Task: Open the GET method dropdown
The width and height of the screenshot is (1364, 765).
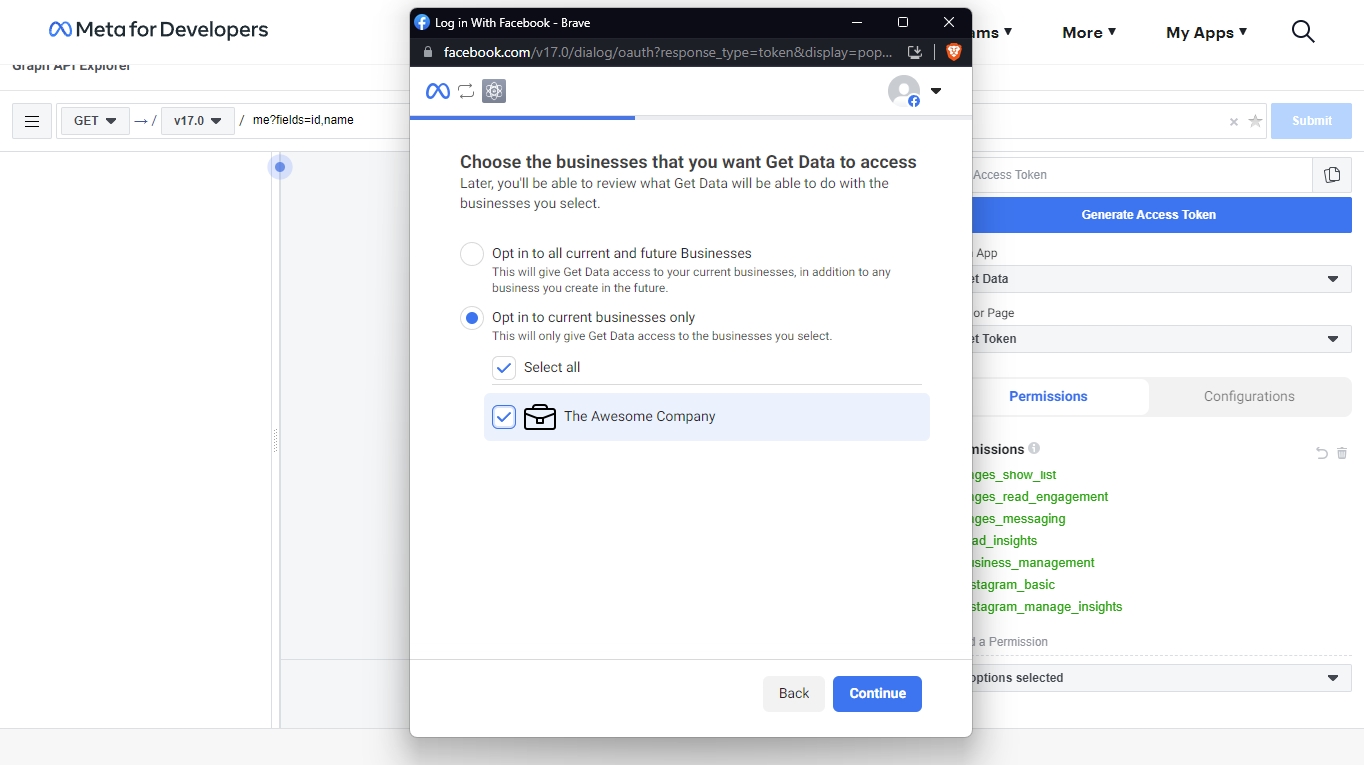Action: pos(95,121)
